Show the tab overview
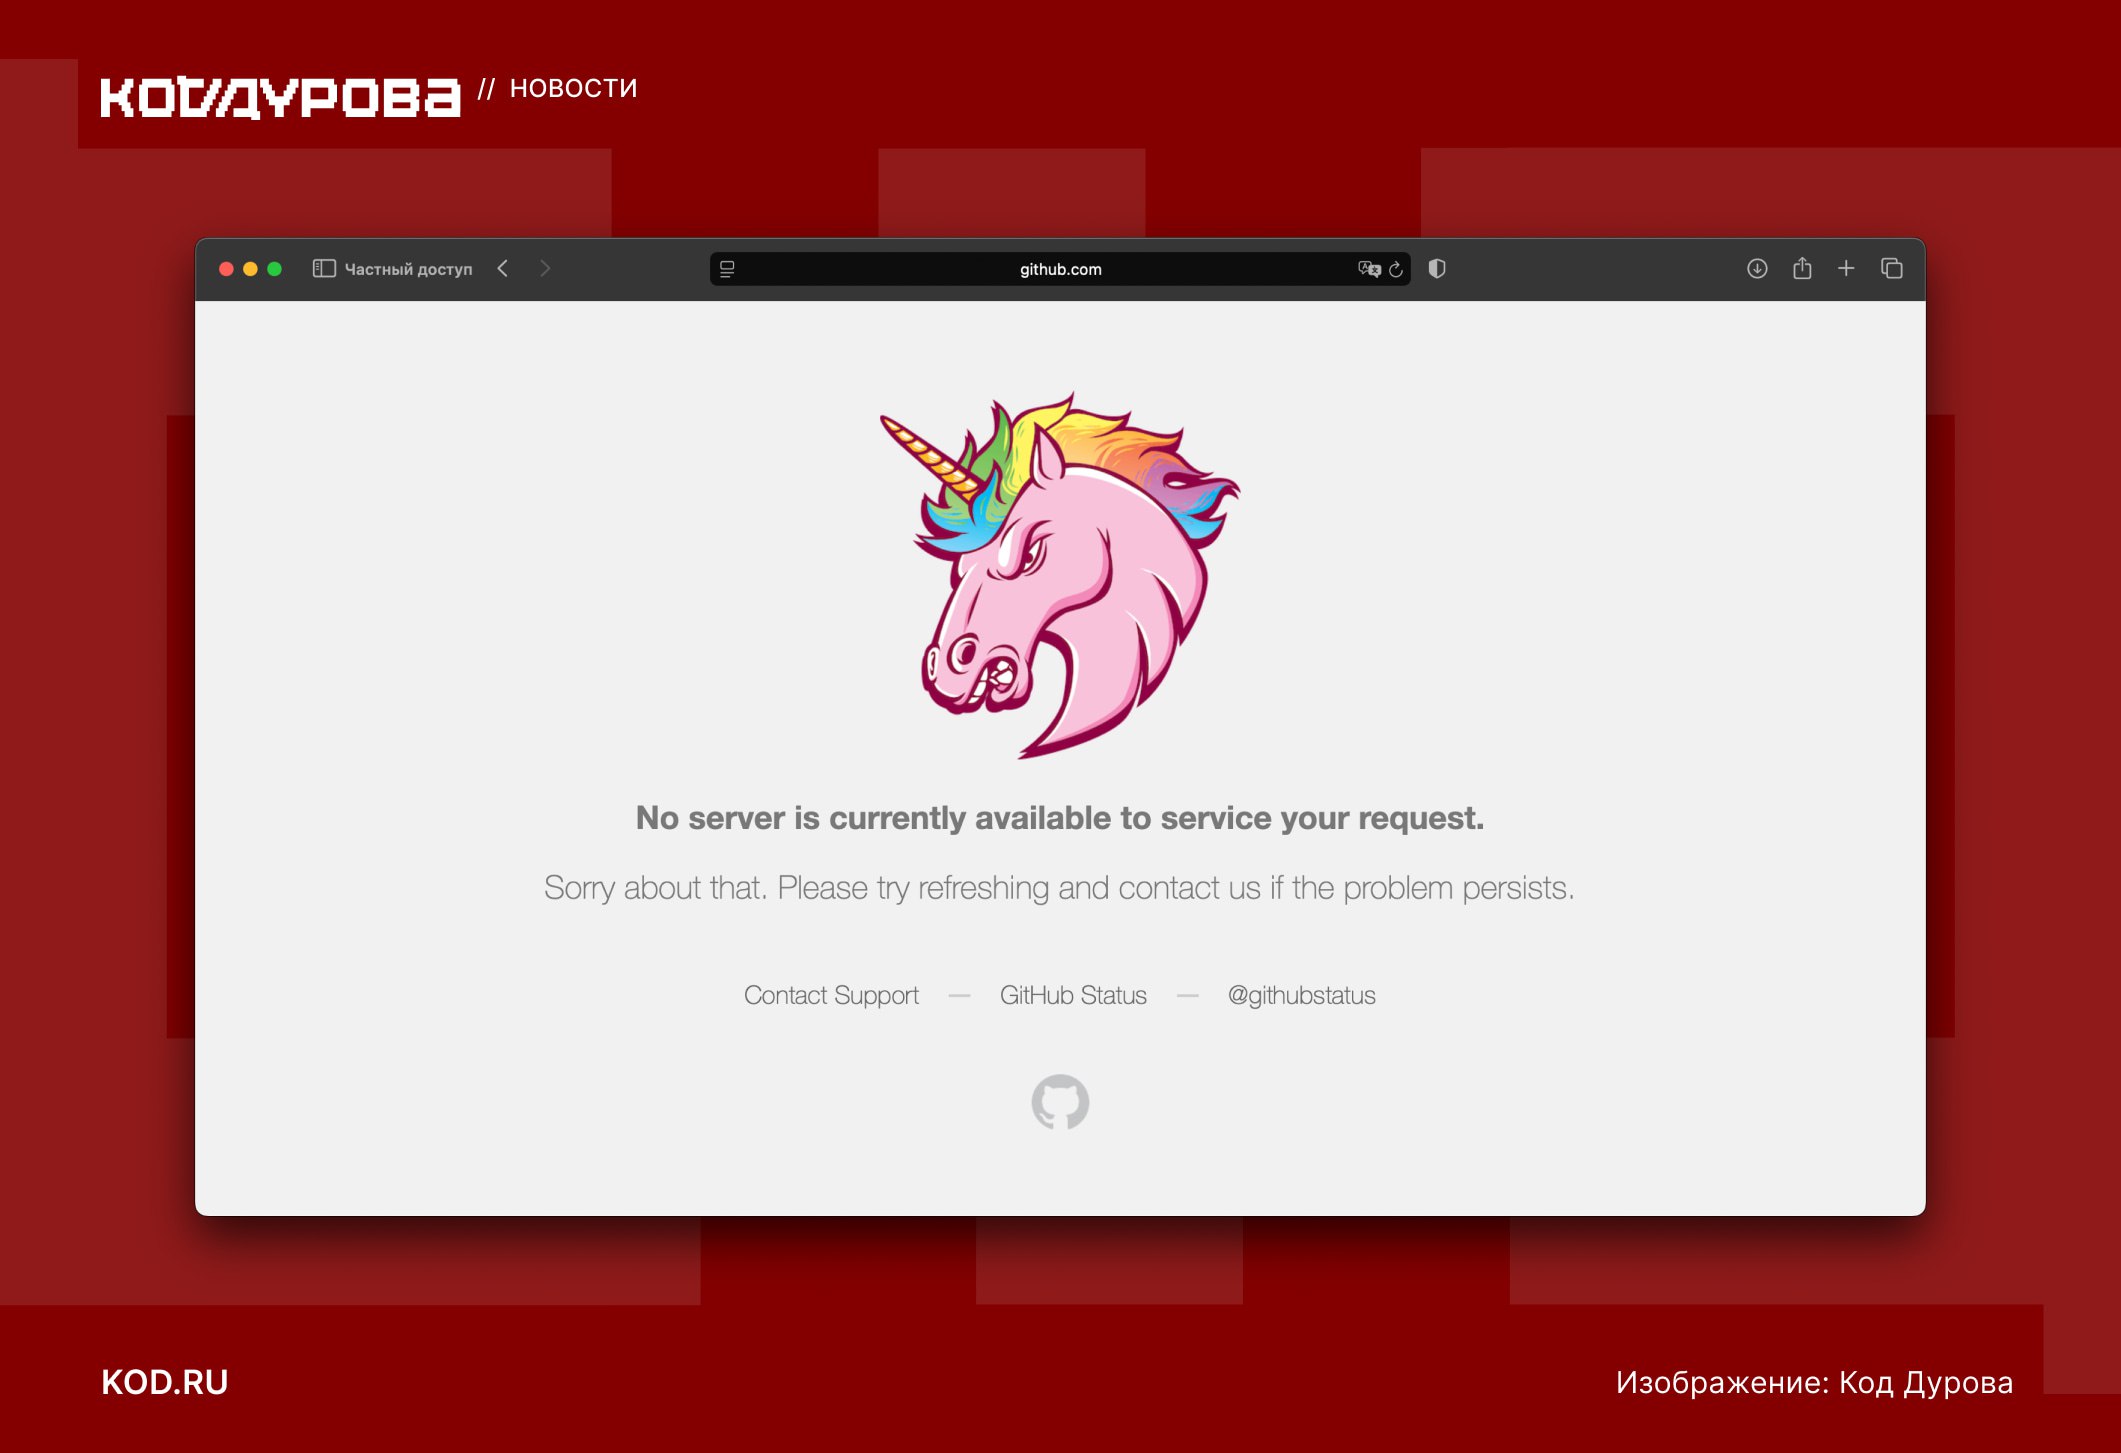The width and height of the screenshot is (2121, 1453). (x=1891, y=269)
